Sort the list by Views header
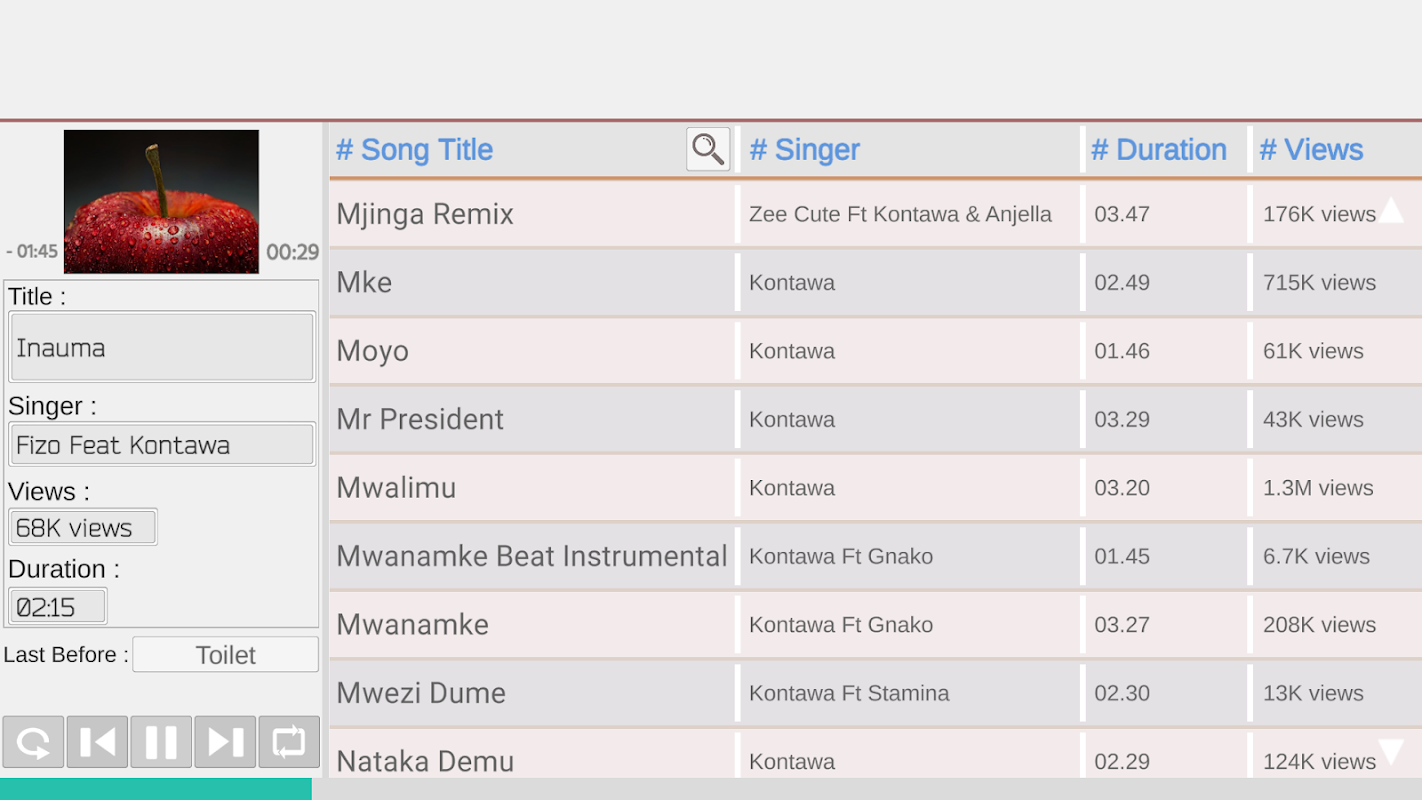Viewport: 1422px width, 800px height. click(x=1310, y=150)
